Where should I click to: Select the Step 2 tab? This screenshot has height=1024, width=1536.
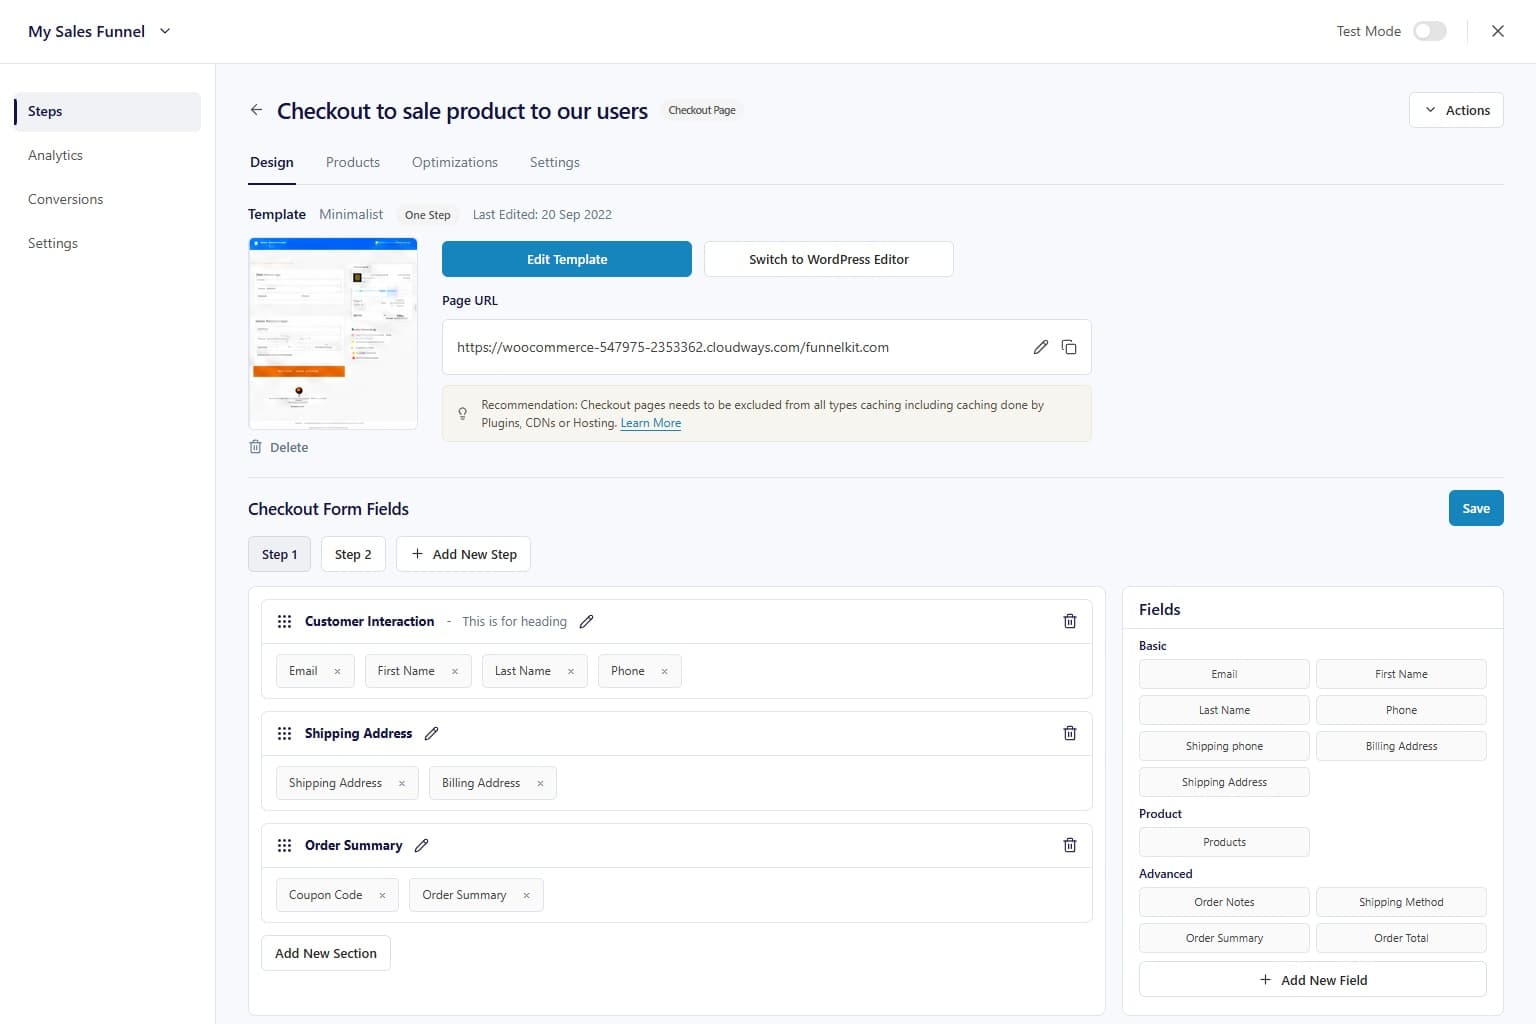point(353,554)
